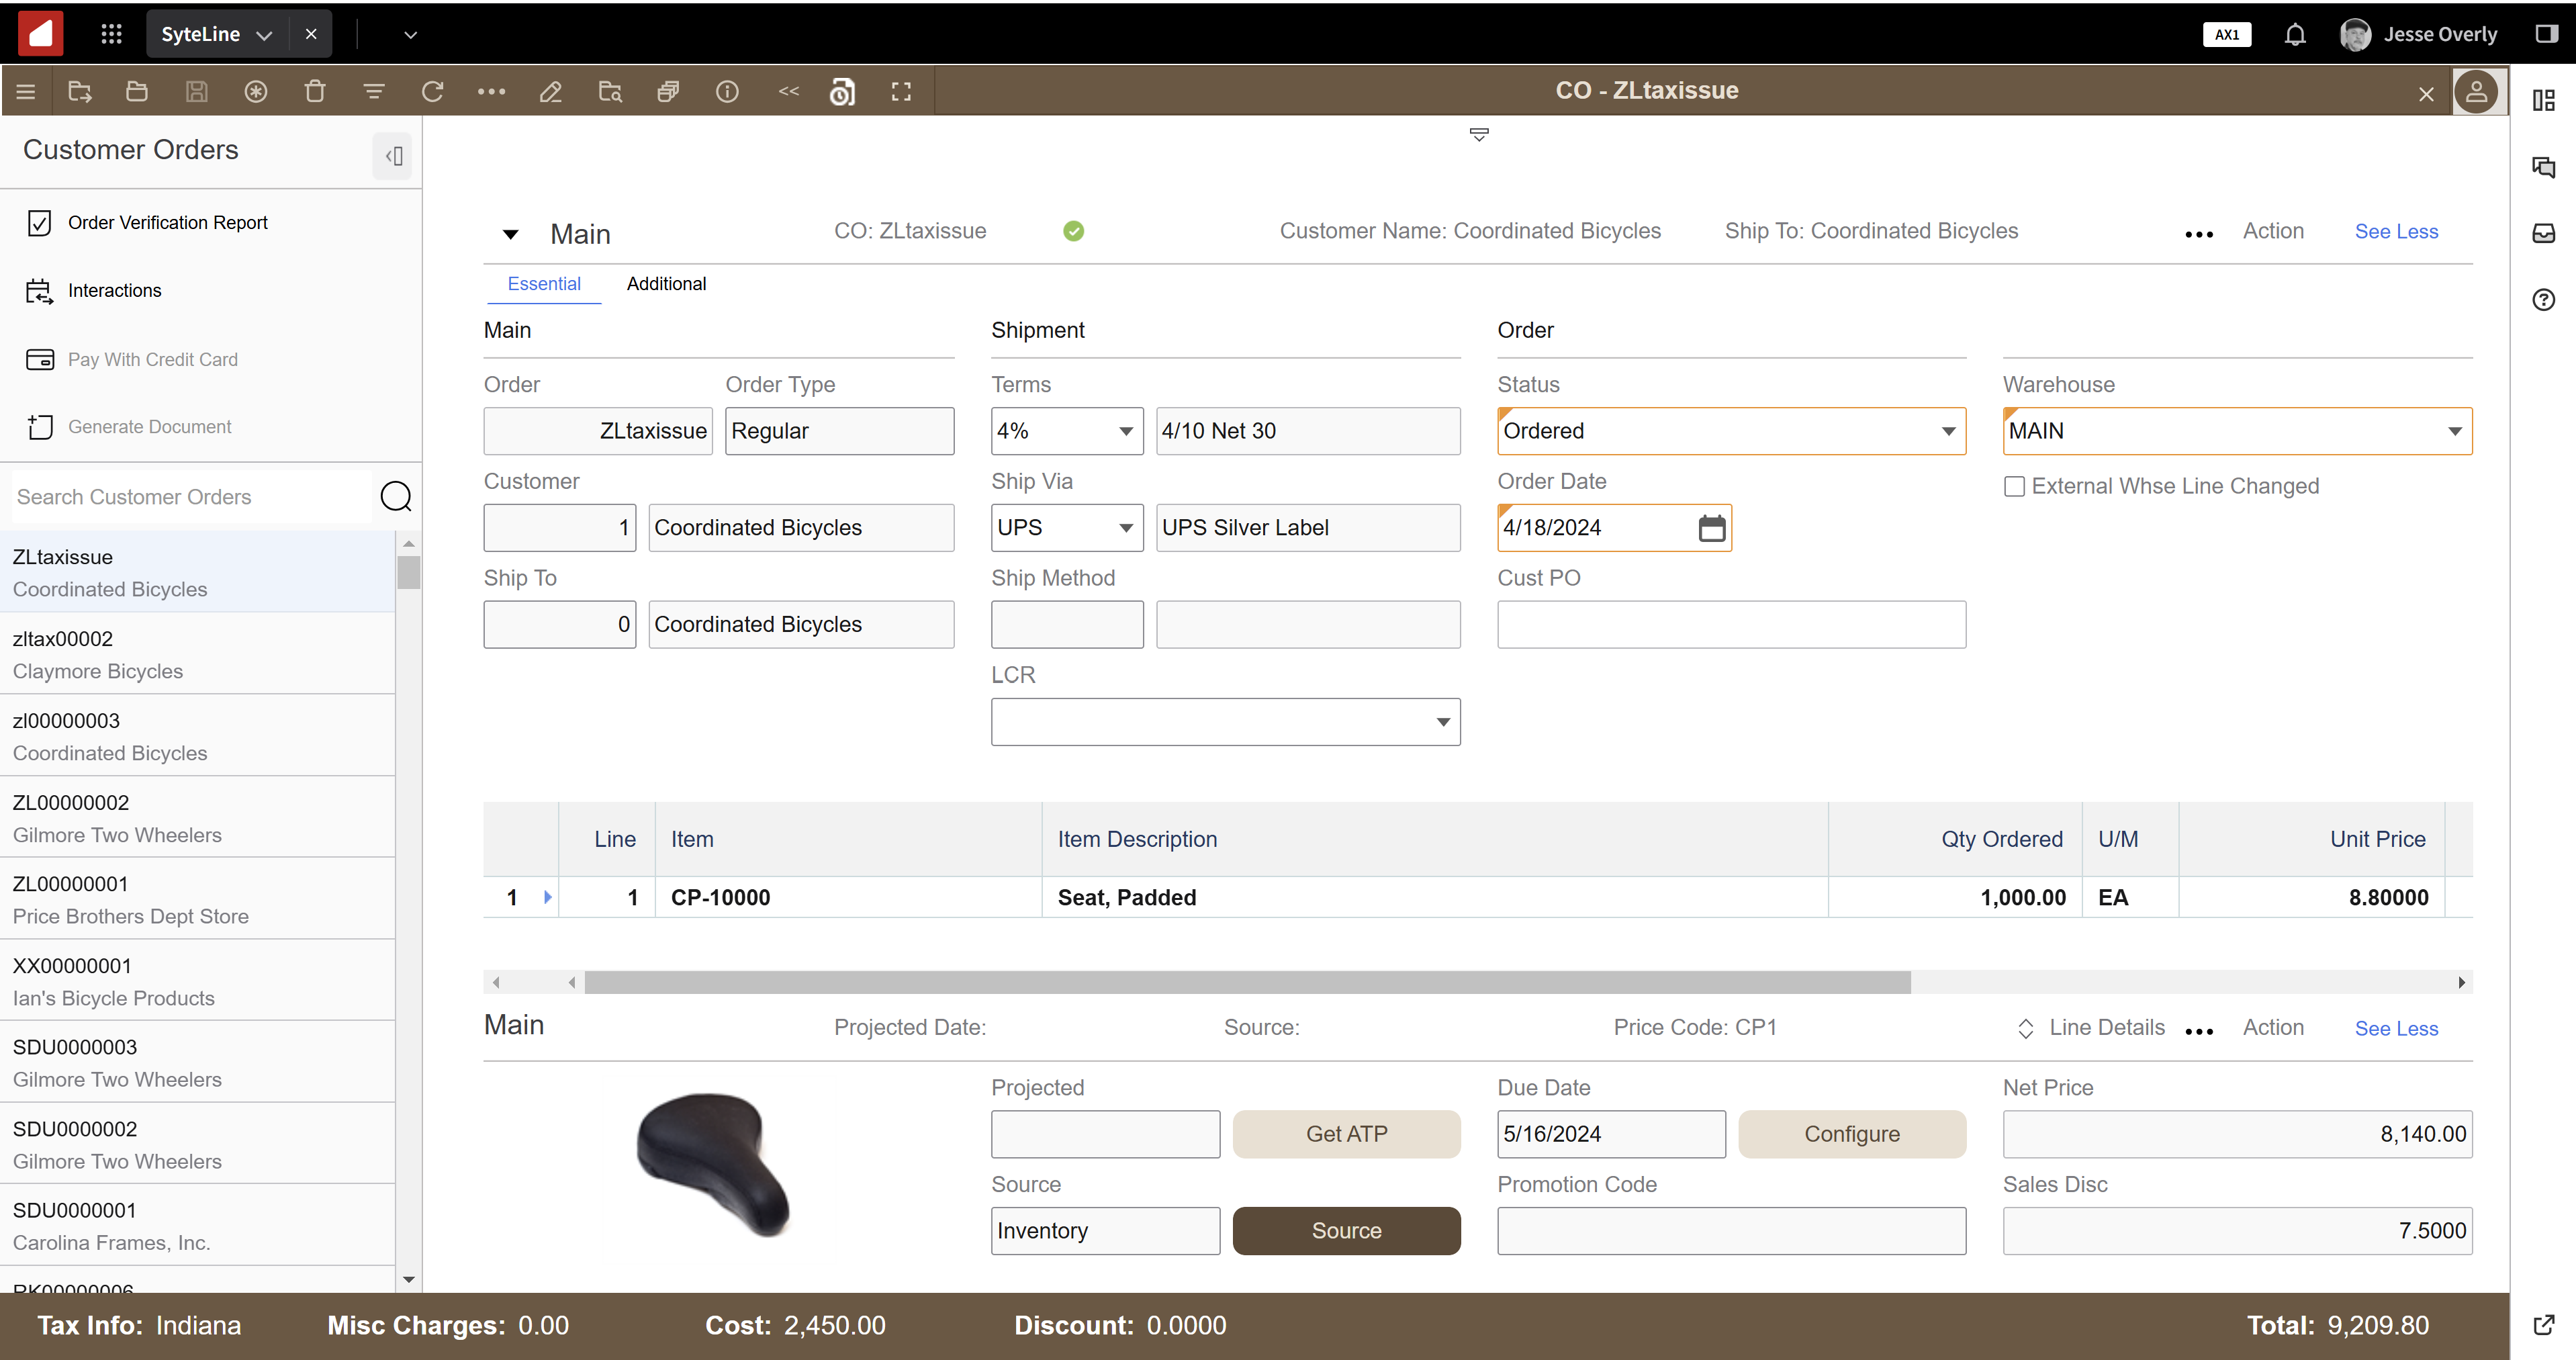Click the filter icon in toolbar

374,91
